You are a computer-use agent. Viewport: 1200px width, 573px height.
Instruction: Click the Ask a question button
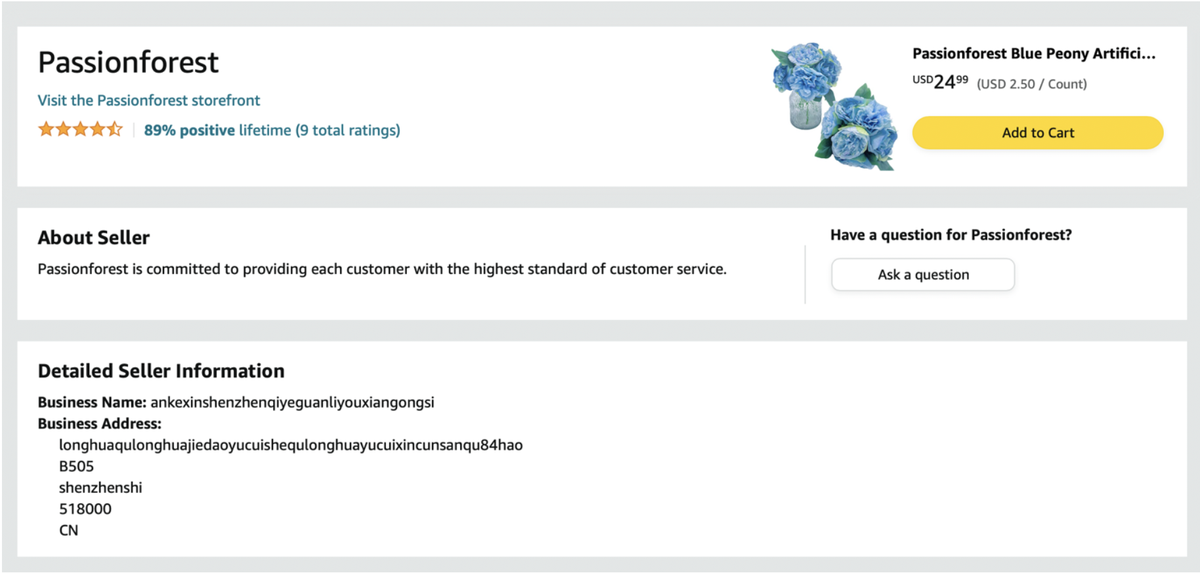pyautogui.click(x=923, y=275)
